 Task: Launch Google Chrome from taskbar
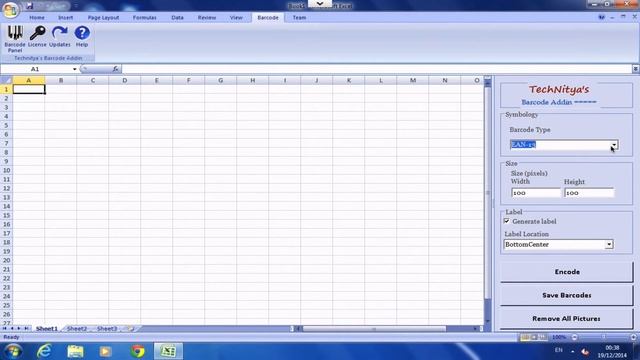click(138, 351)
